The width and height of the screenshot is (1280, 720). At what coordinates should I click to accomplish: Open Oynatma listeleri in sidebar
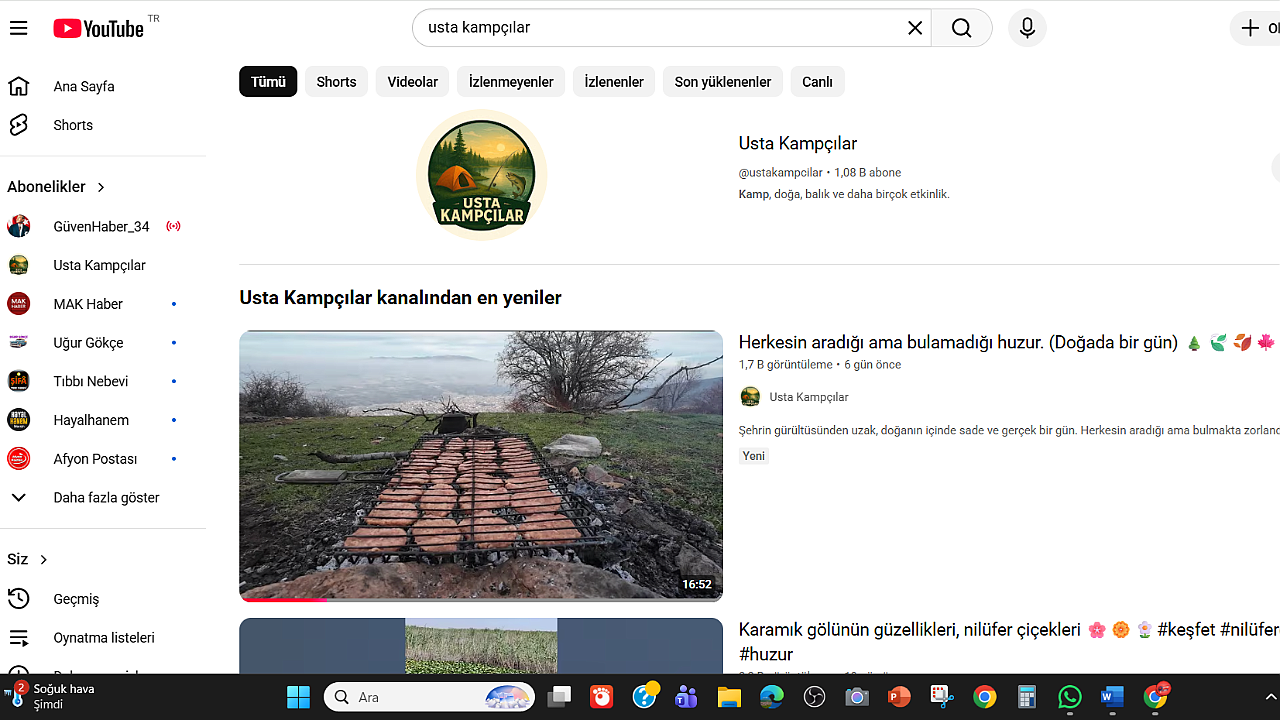pos(103,638)
